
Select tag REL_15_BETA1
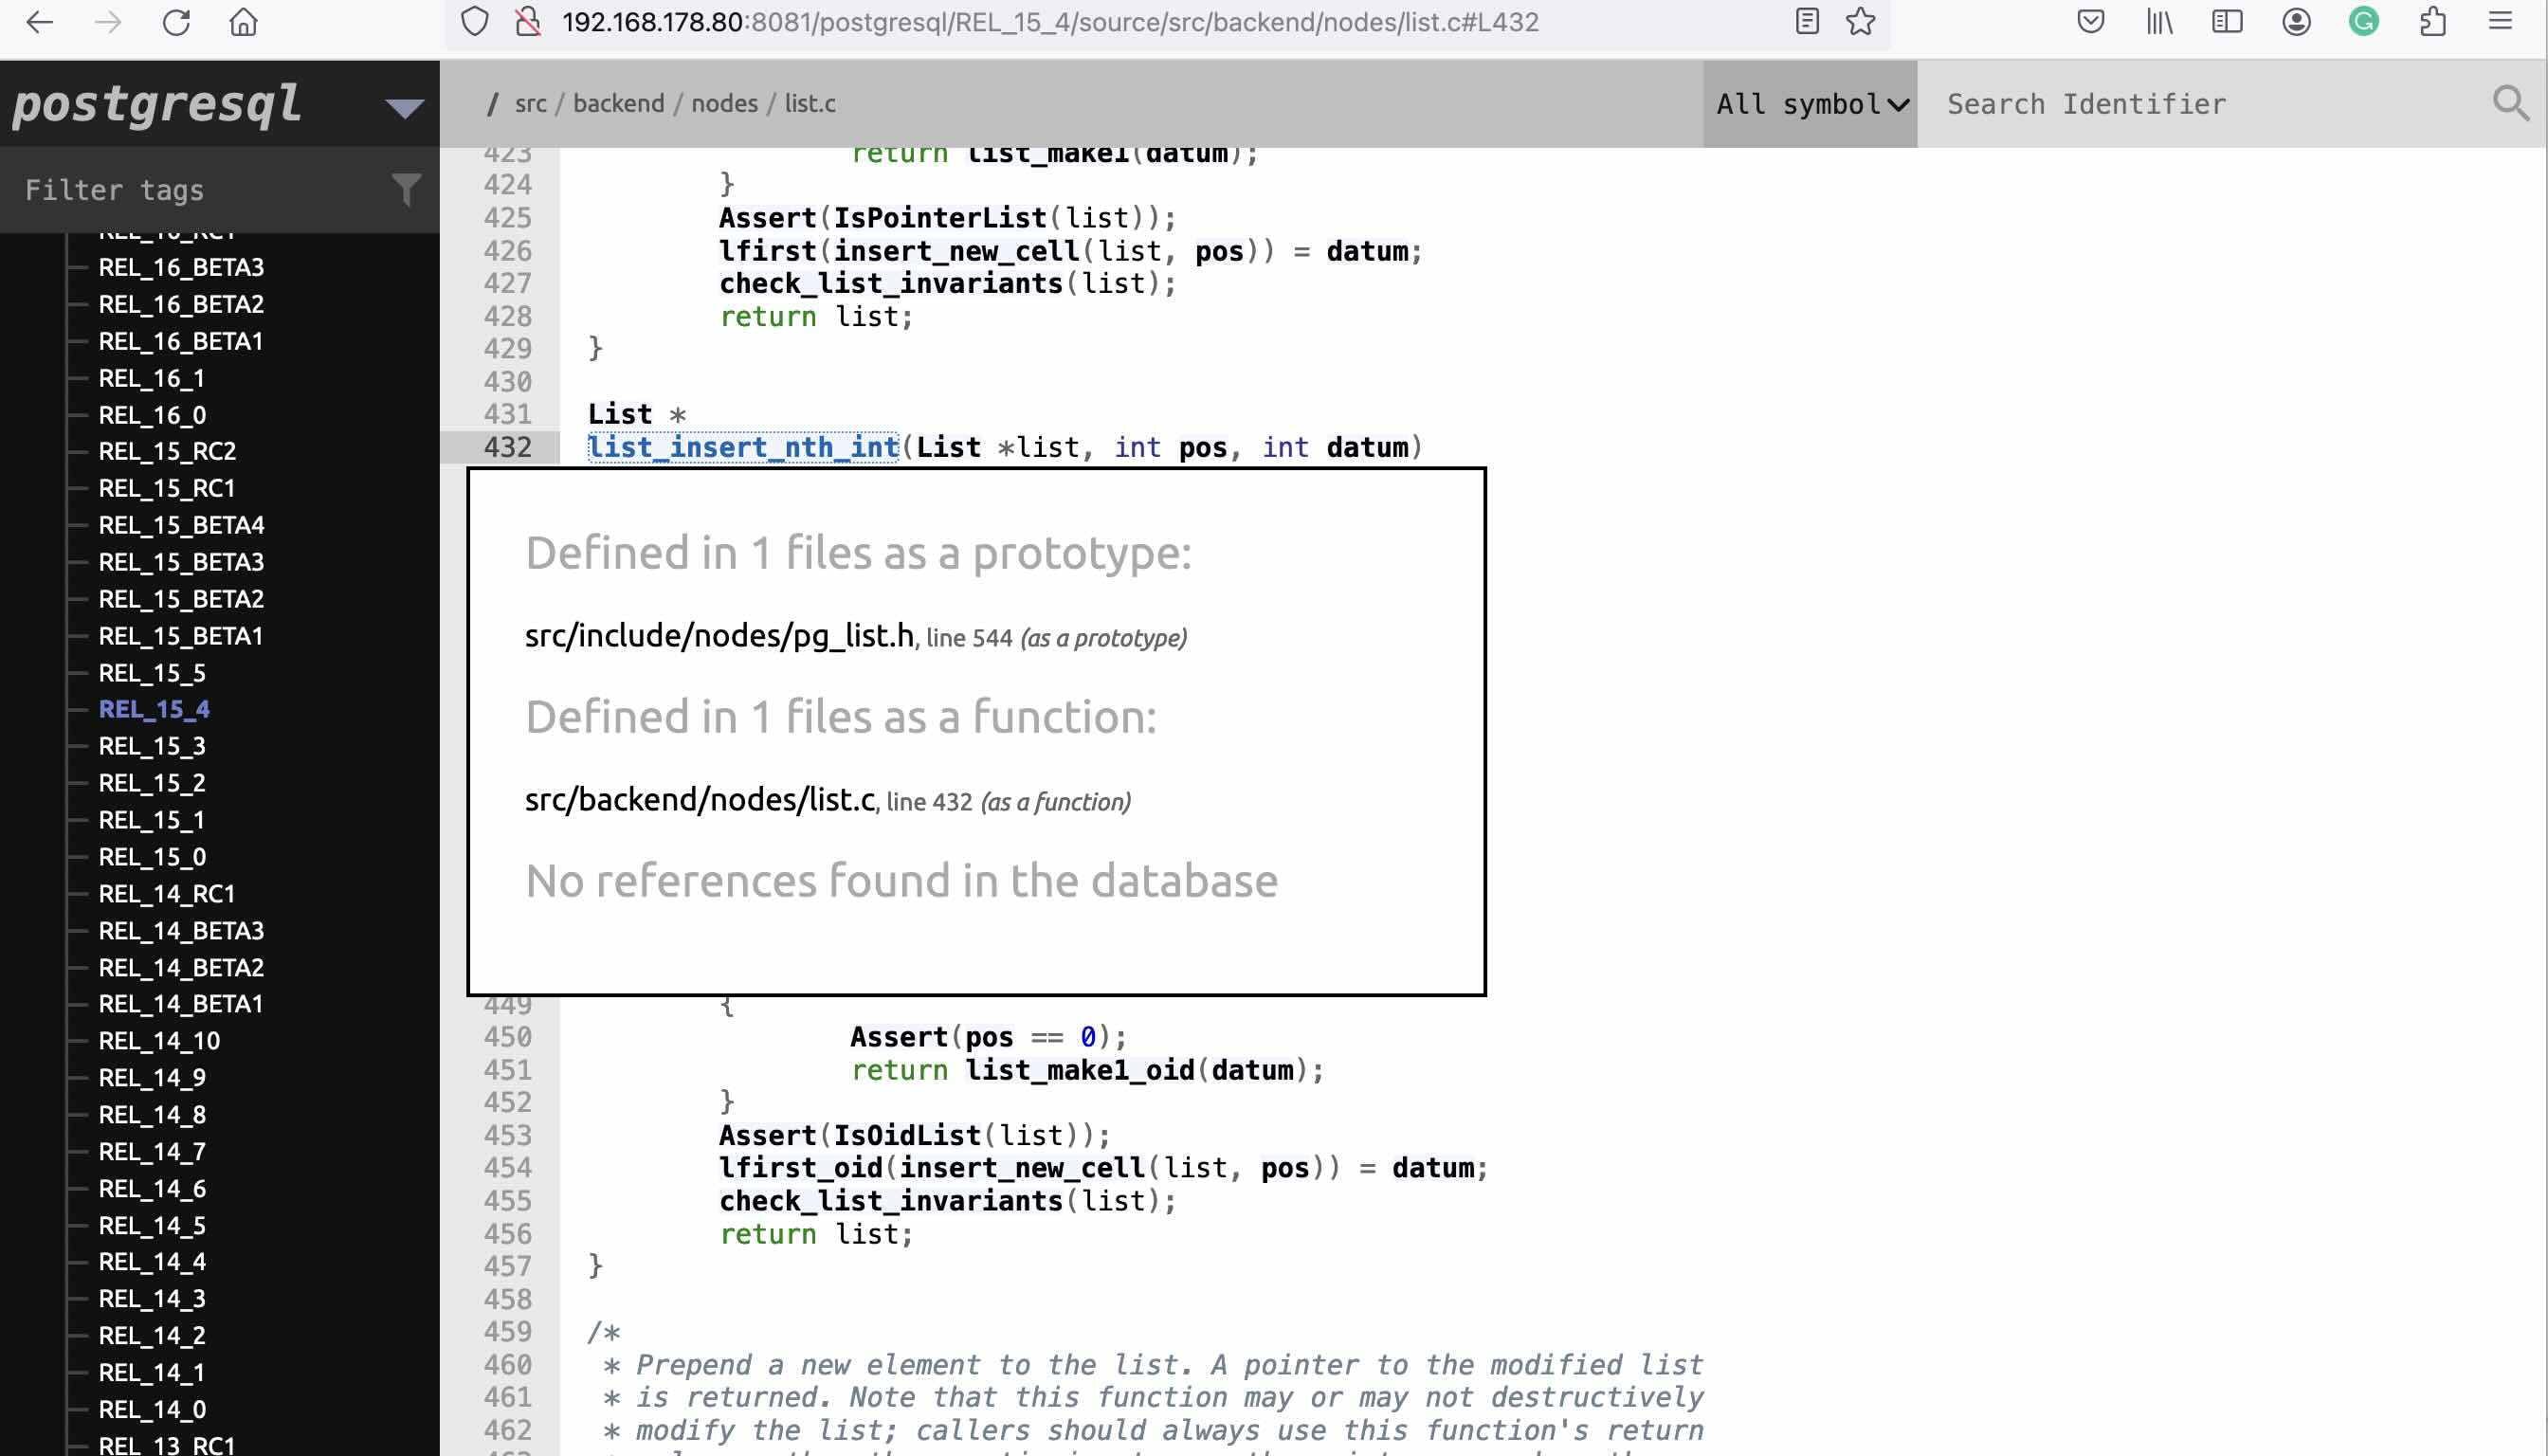coord(181,636)
